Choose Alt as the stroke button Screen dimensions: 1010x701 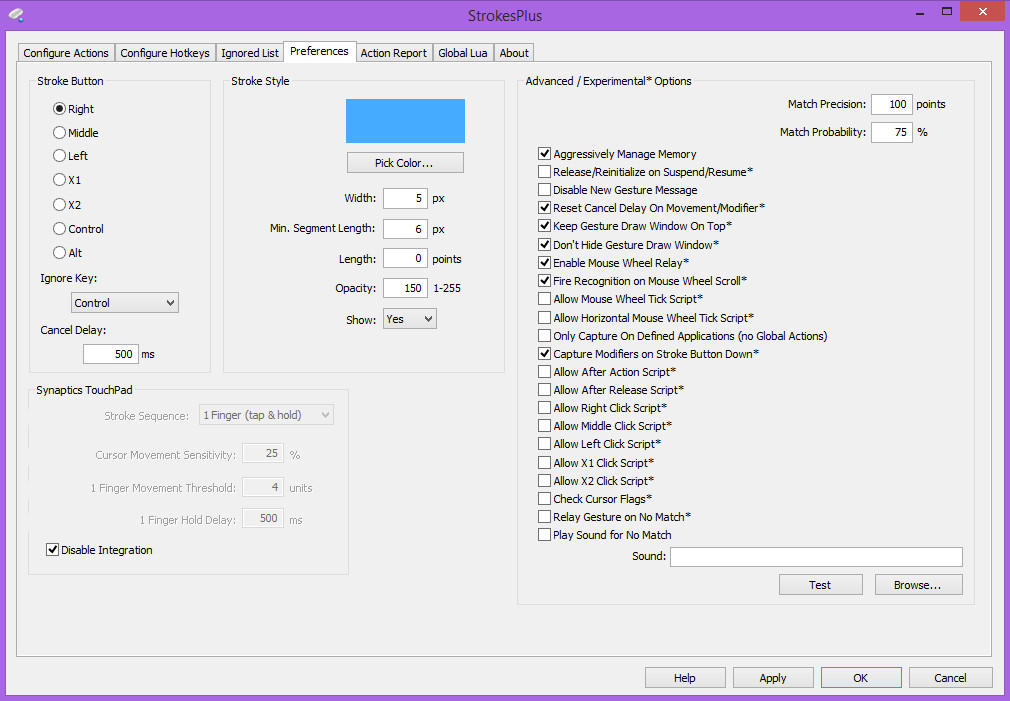point(59,253)
